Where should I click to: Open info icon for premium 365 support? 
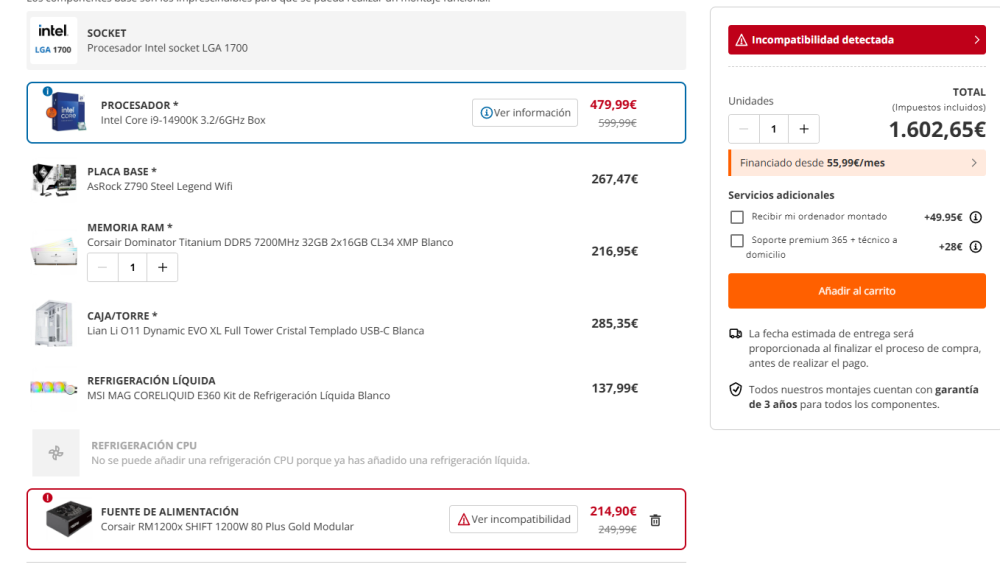975,247
